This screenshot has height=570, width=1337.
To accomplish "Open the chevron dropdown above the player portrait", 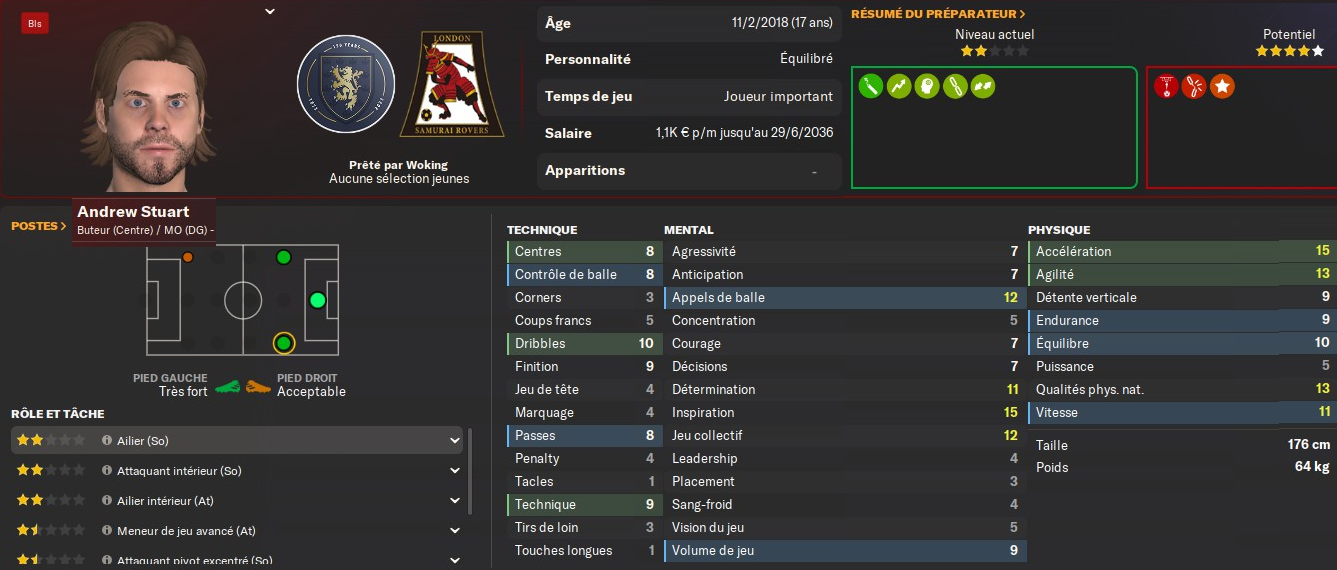I will [x=270, y=12].
